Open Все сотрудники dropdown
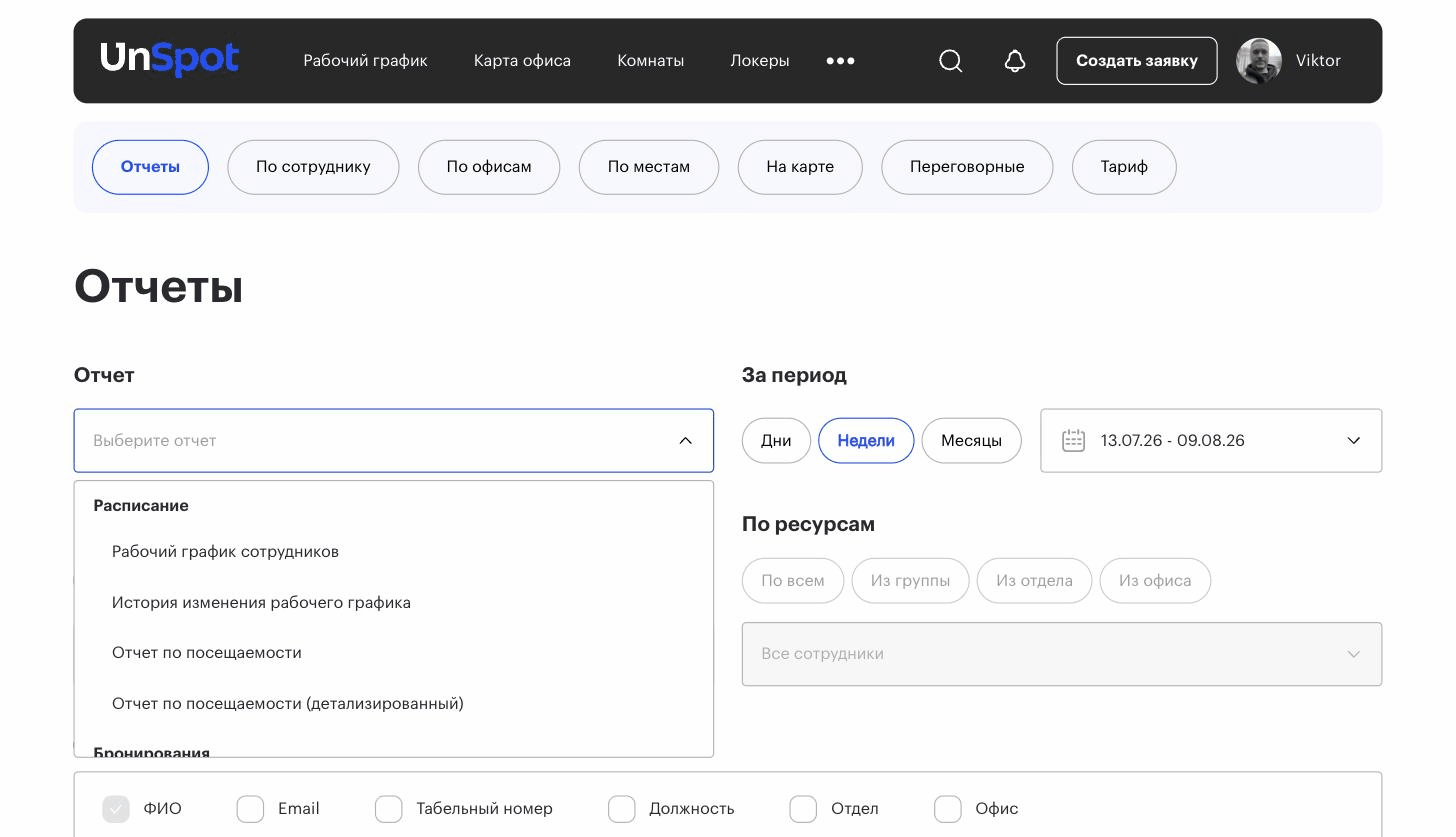The image size is (1456, 837). (x=1062, y=654)
